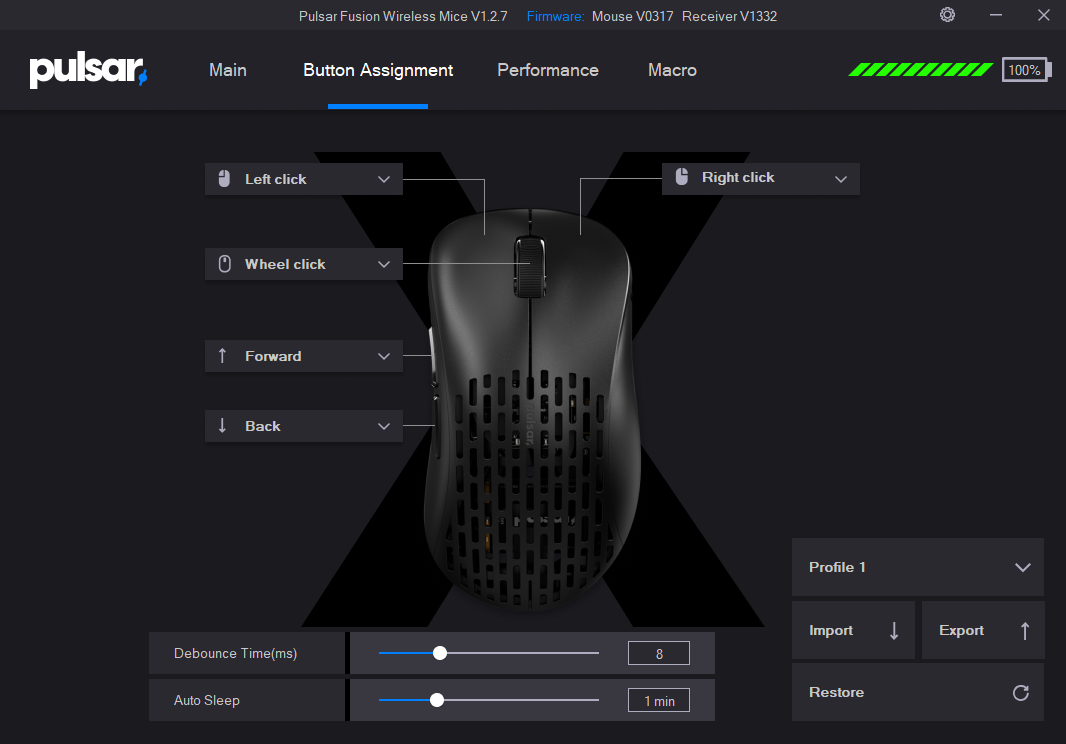
Task: Click the Pulsar logo
Action: tap(88, 71)
